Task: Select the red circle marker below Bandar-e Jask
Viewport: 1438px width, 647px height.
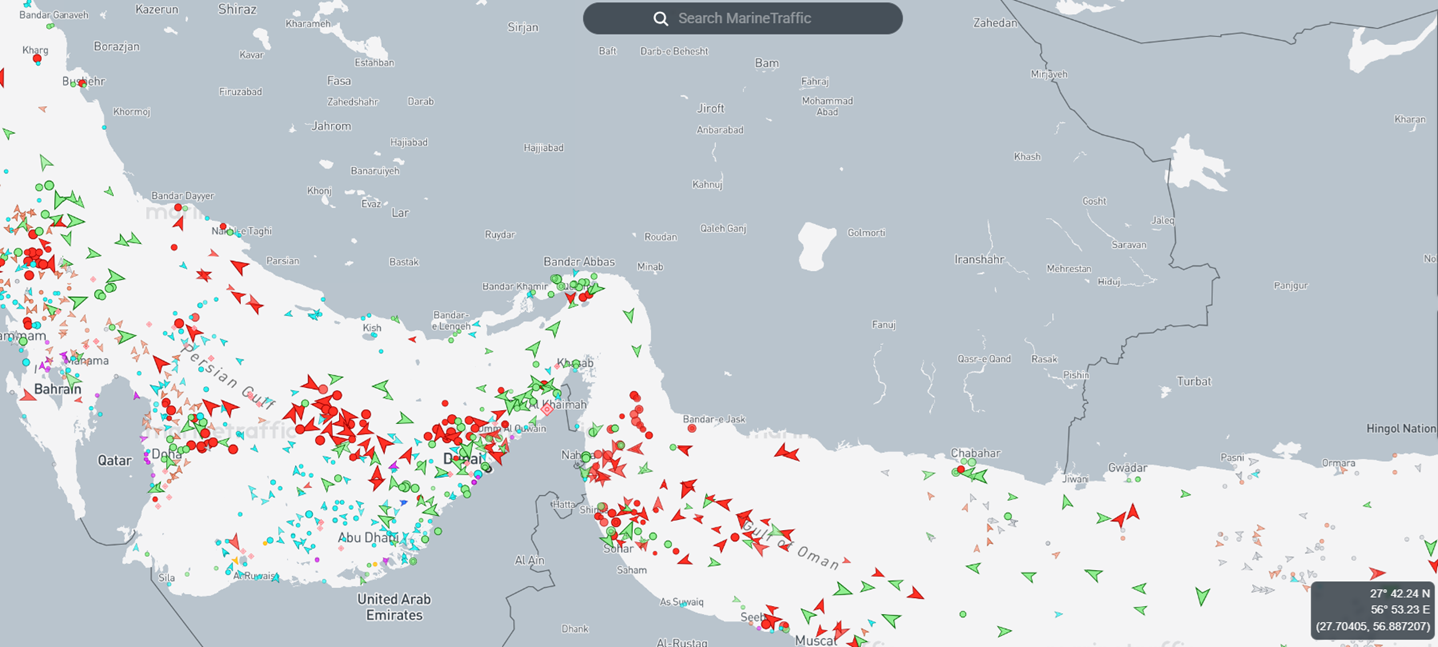Action: [x=692, y=429]
